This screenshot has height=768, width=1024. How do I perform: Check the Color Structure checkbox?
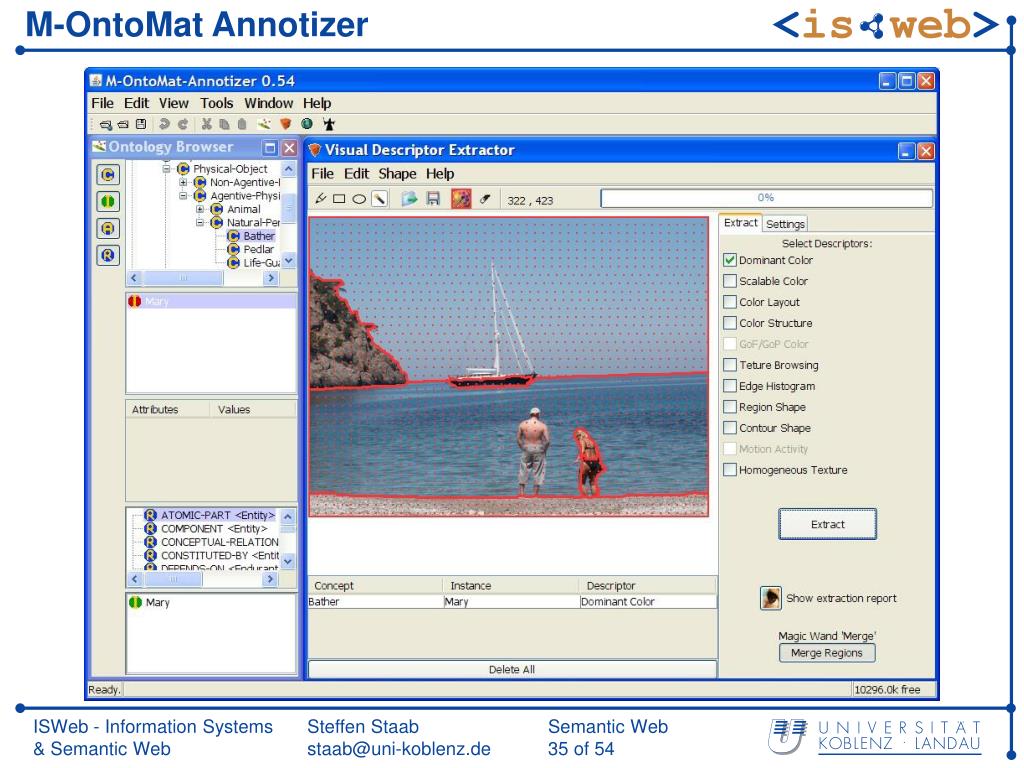point(730,323)
